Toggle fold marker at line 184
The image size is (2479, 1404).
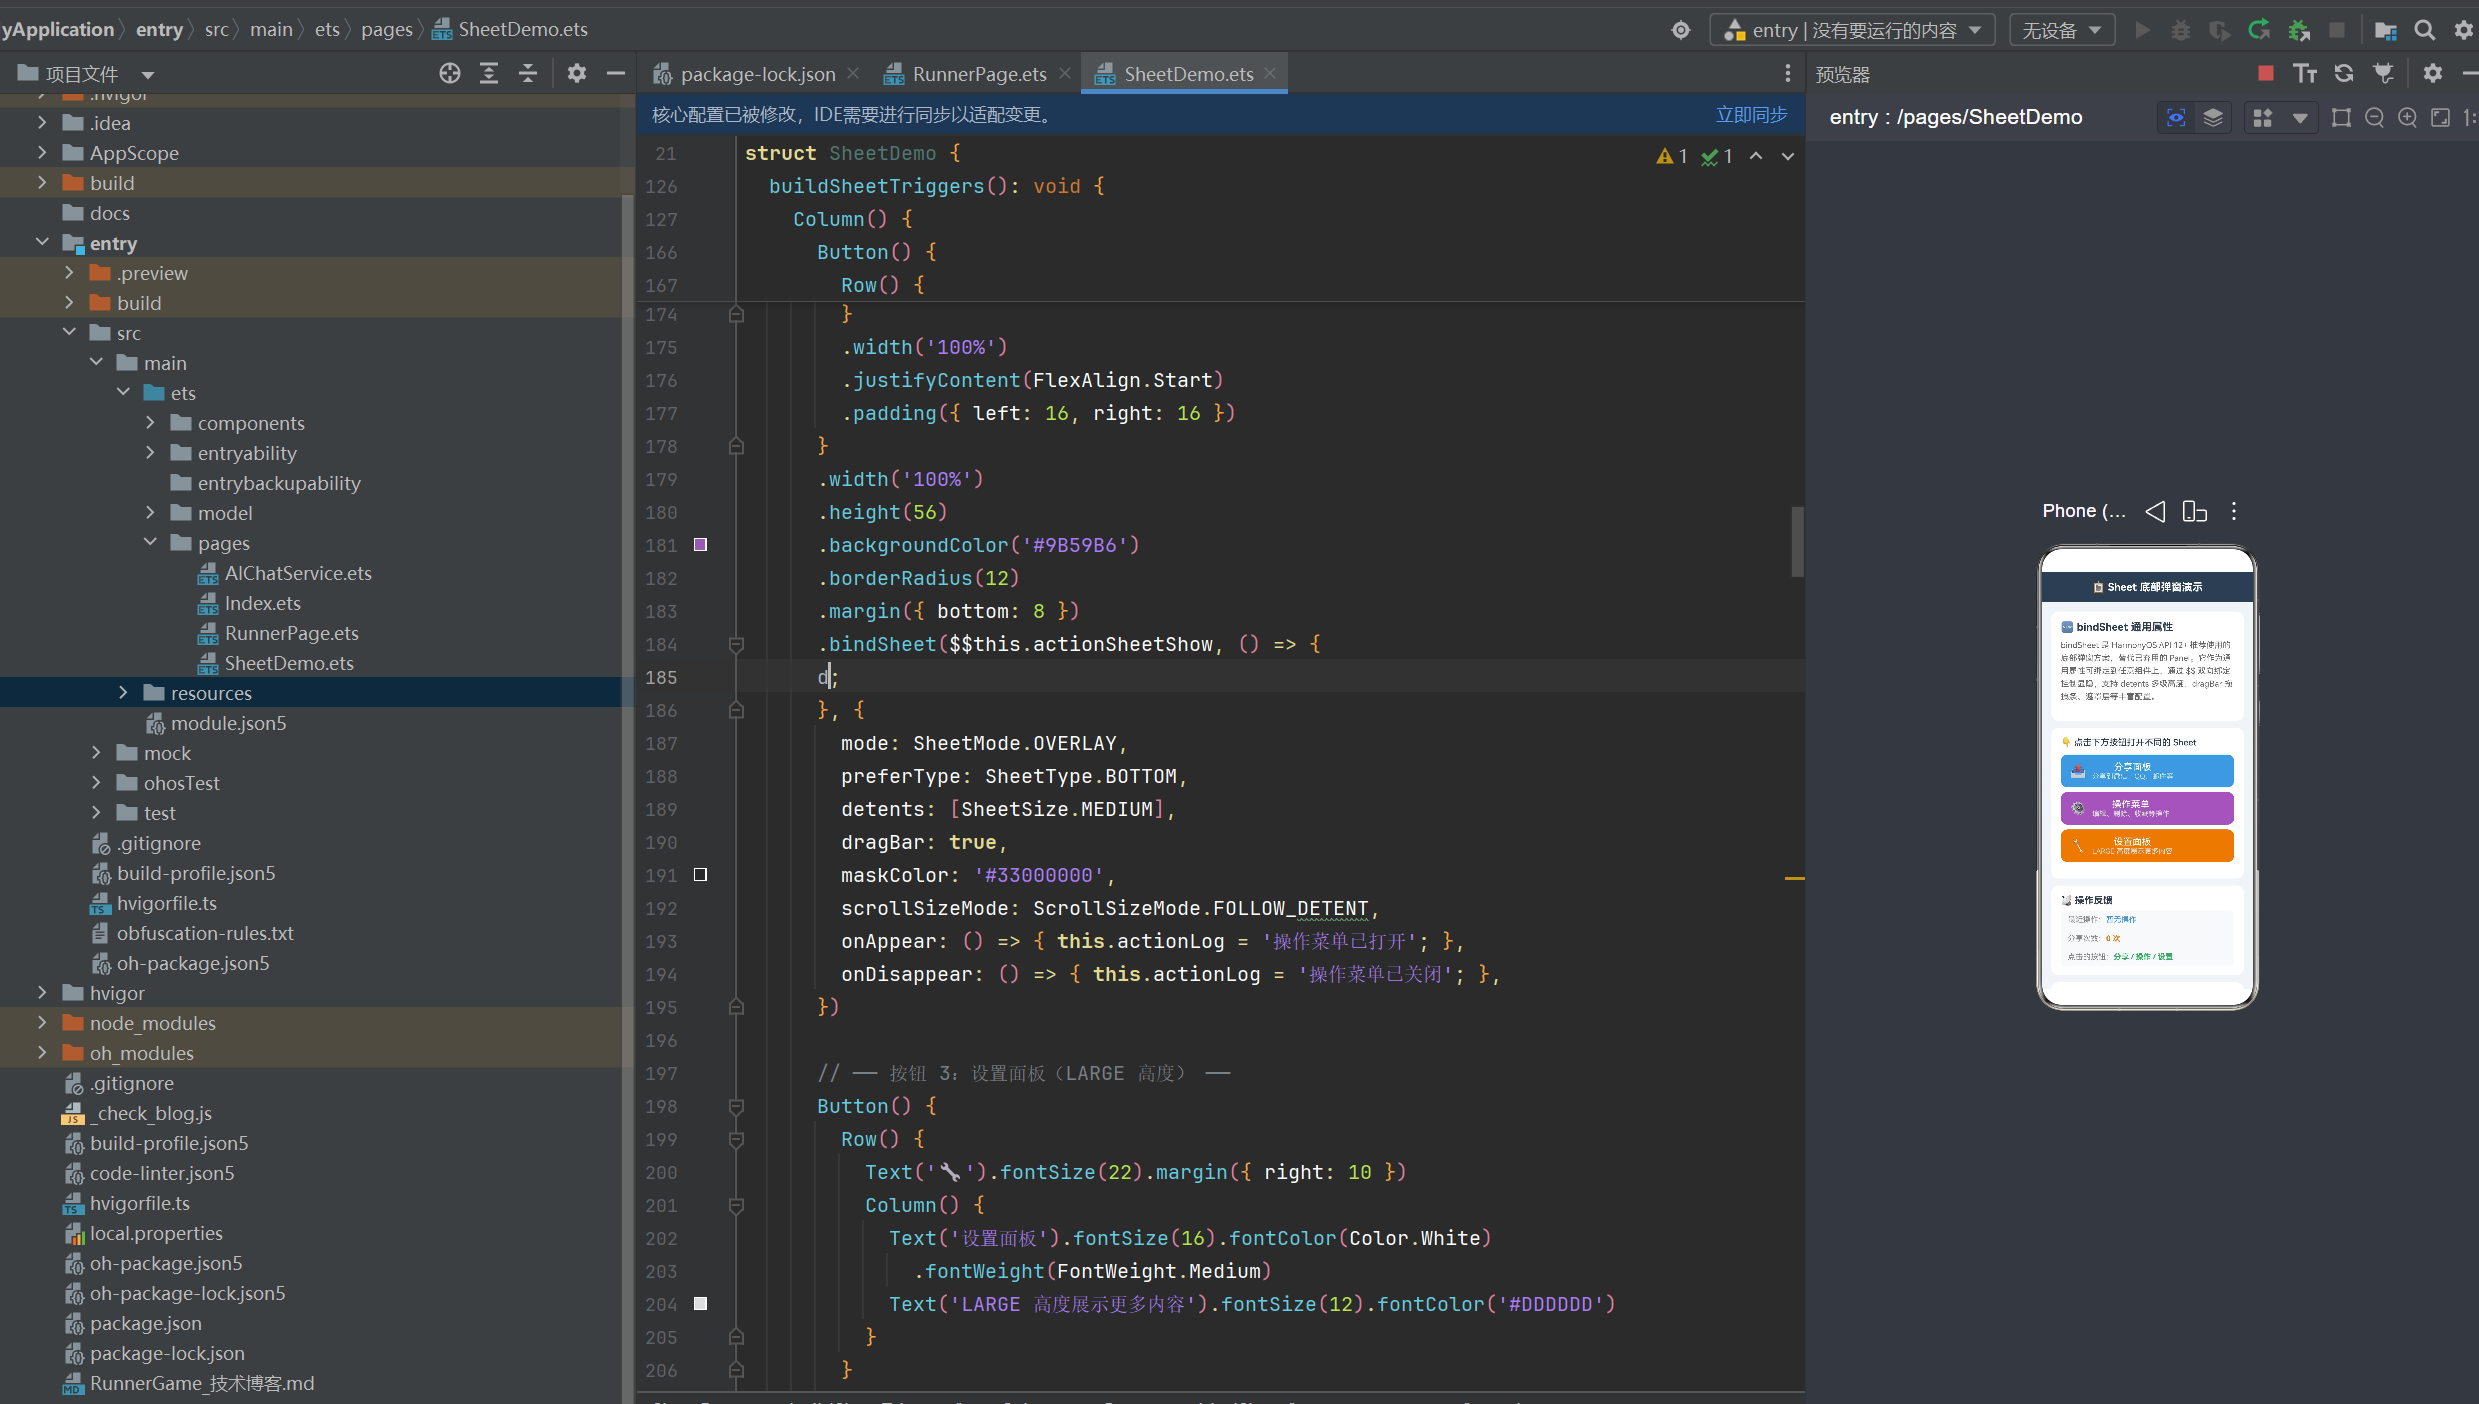pyautogui.click(x=736, y=645)
